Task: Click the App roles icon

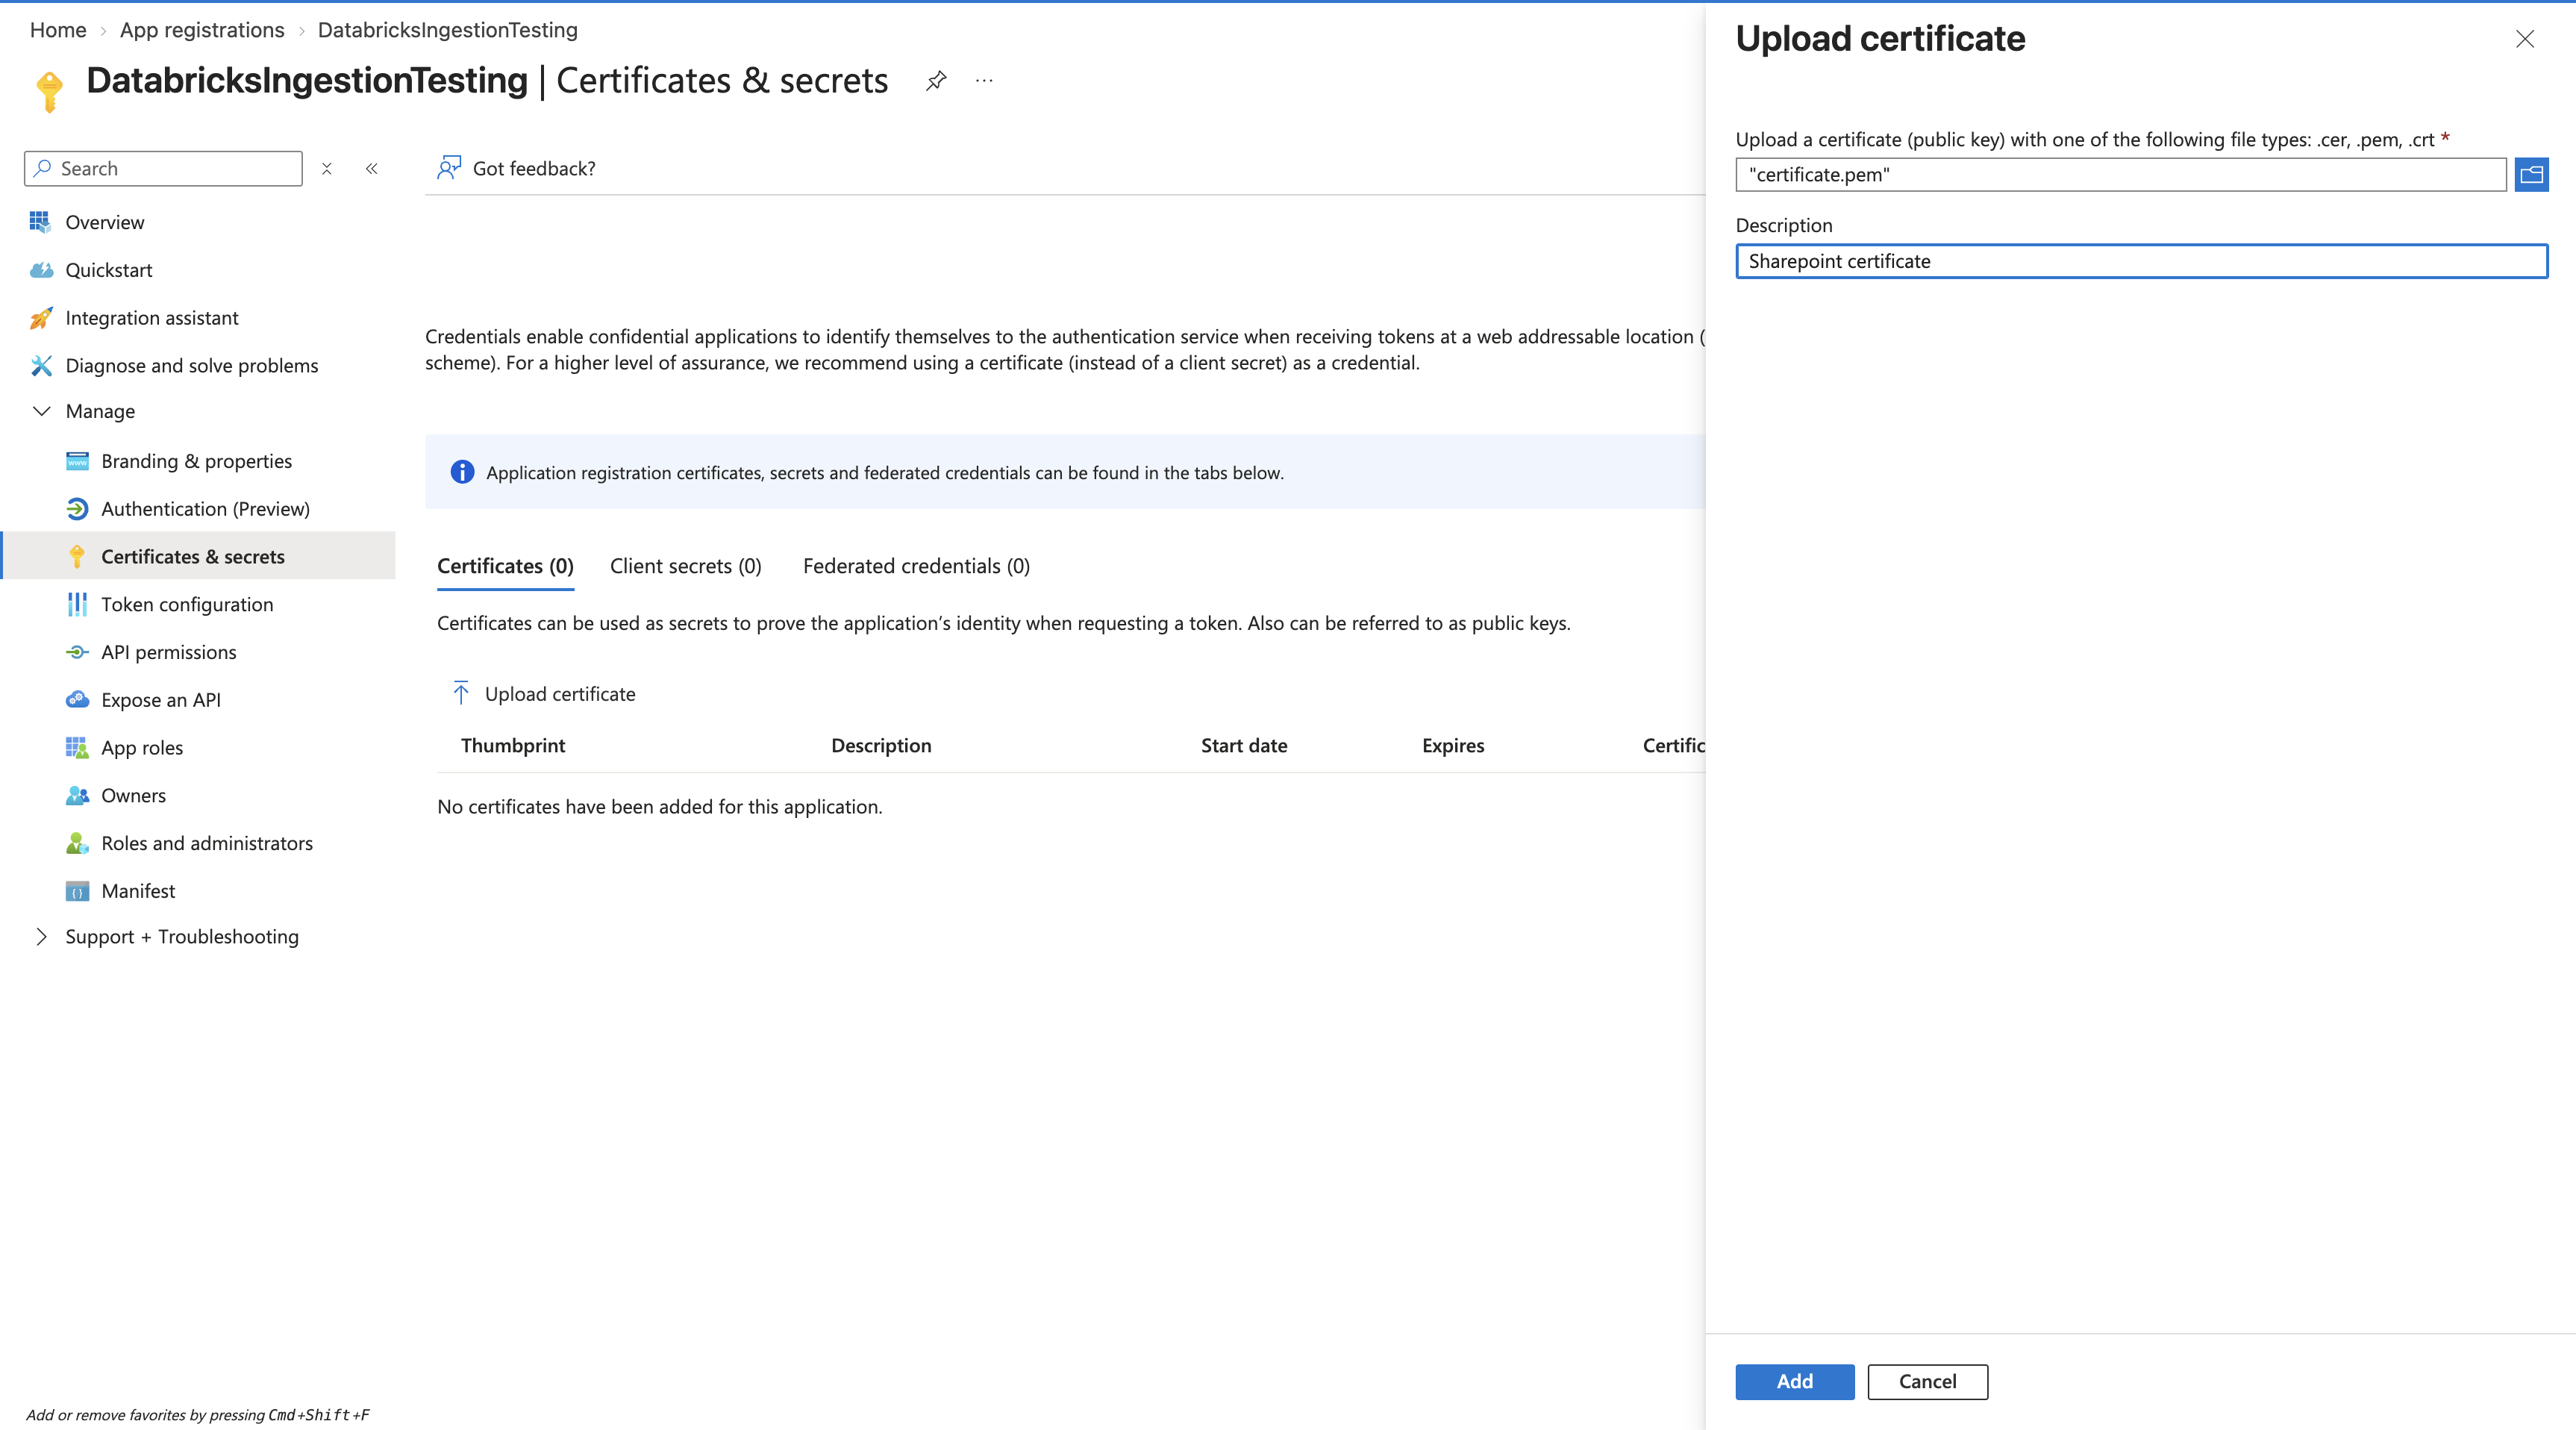Action: 77,748
